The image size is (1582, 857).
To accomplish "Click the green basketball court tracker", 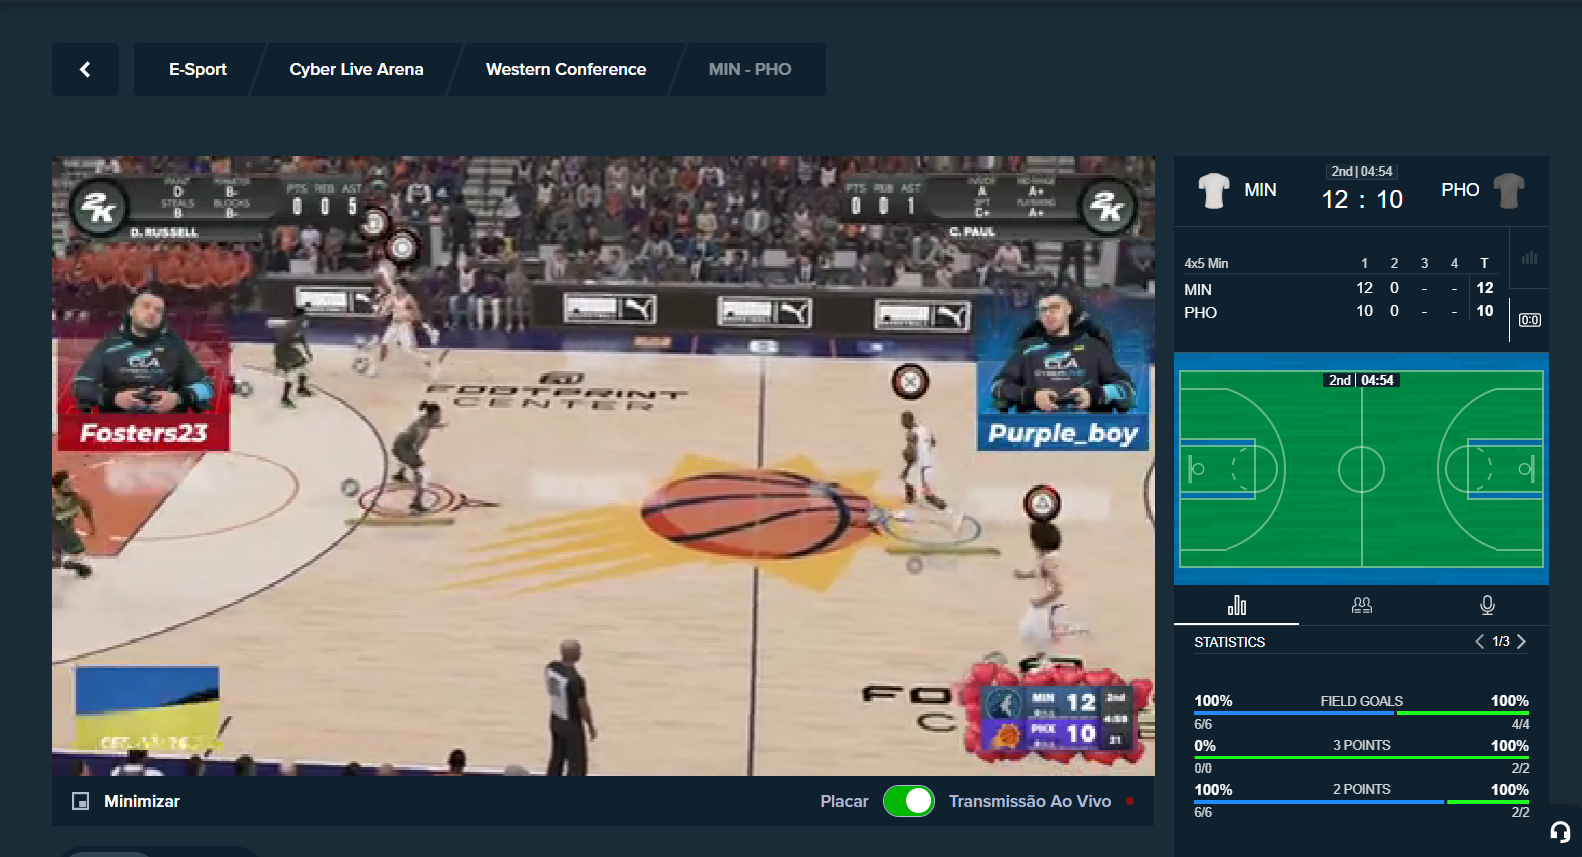I will point(1361,468).
